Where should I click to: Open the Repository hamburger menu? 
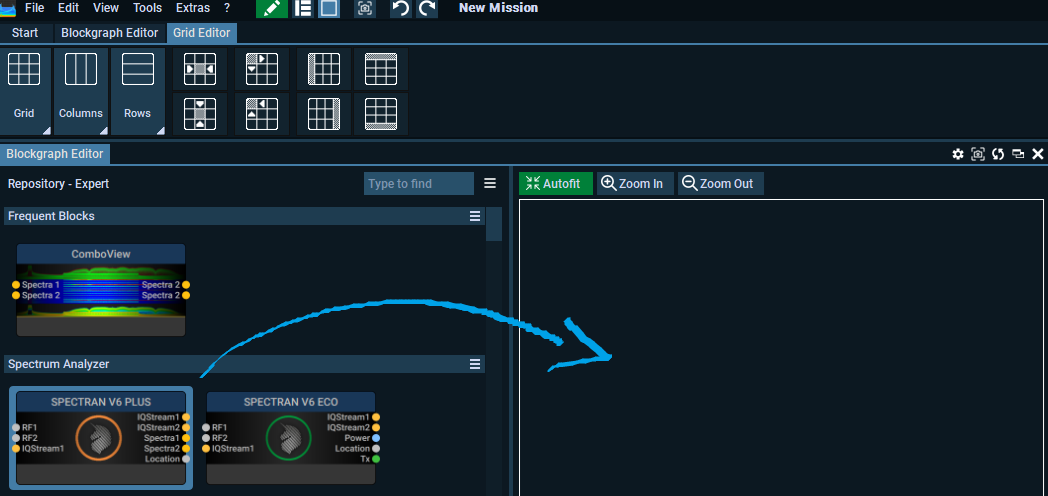coord(490,183)
